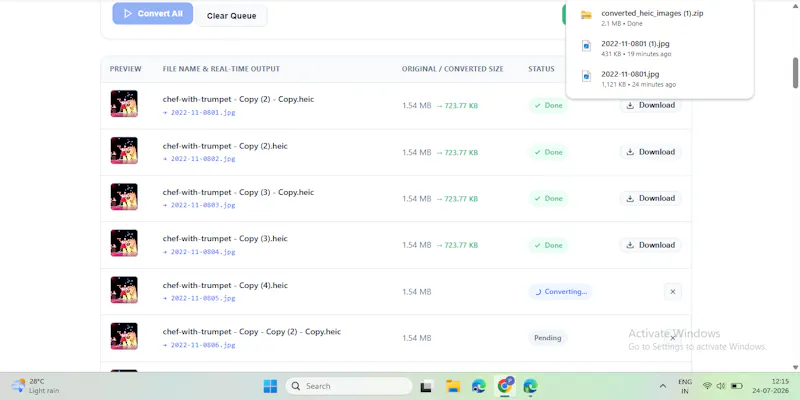Cancel conversion of Copy (4).heic
Screen dimensions: 800x400
[x=672, y=292]
